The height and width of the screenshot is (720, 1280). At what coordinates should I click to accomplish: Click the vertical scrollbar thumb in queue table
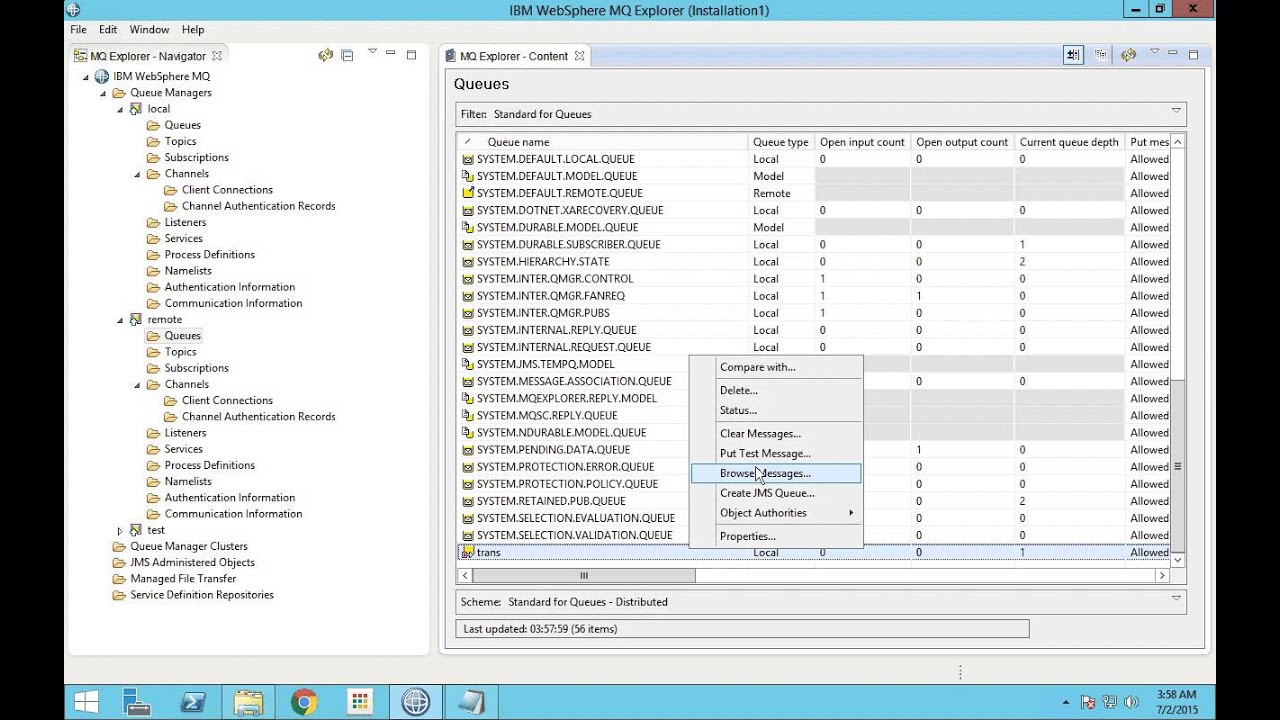[x=1177, y=467]
